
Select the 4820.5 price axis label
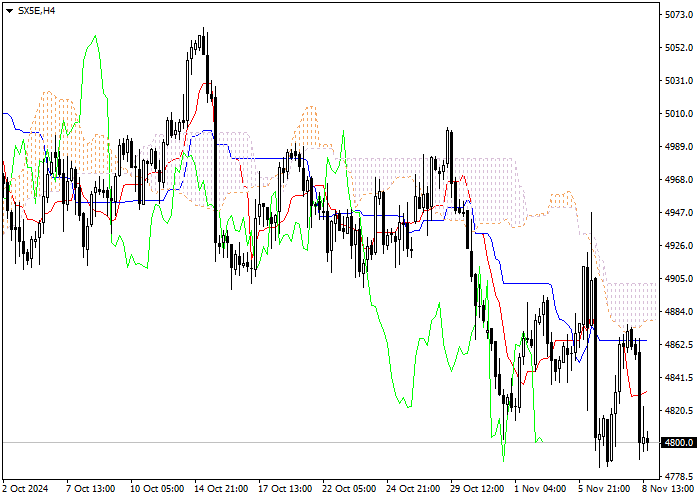tap(679, 411)
